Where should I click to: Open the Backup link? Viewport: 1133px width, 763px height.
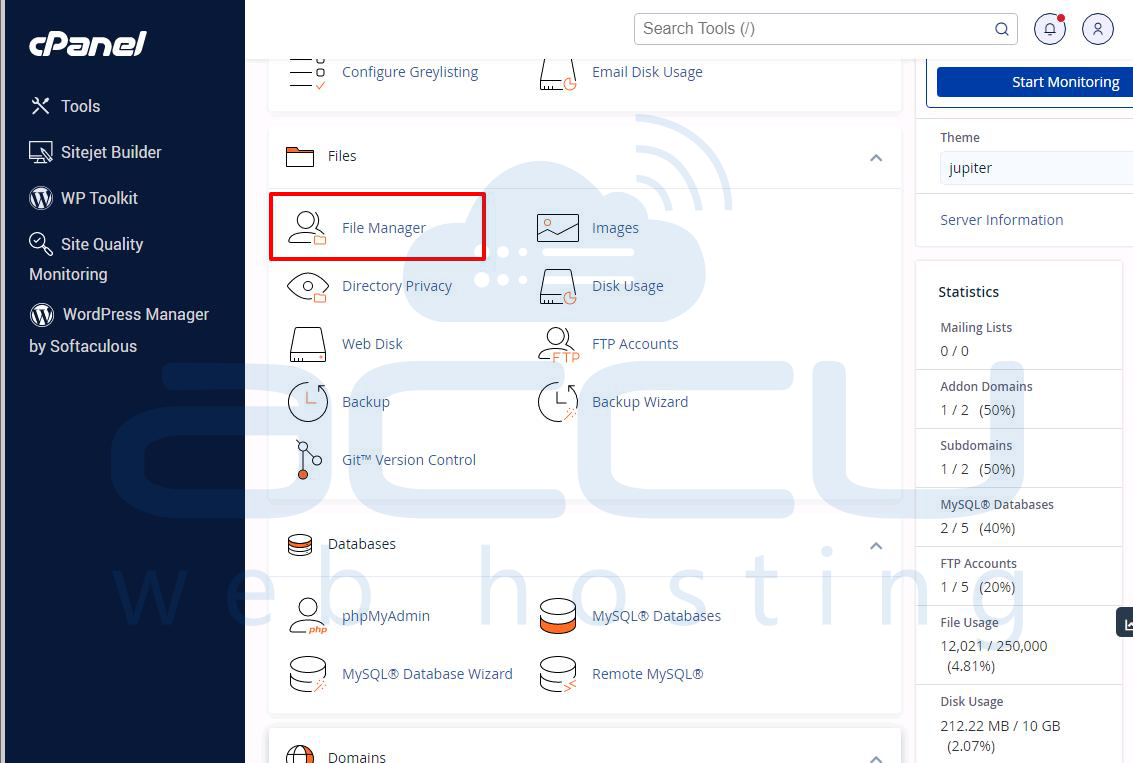tap(366, 402)
